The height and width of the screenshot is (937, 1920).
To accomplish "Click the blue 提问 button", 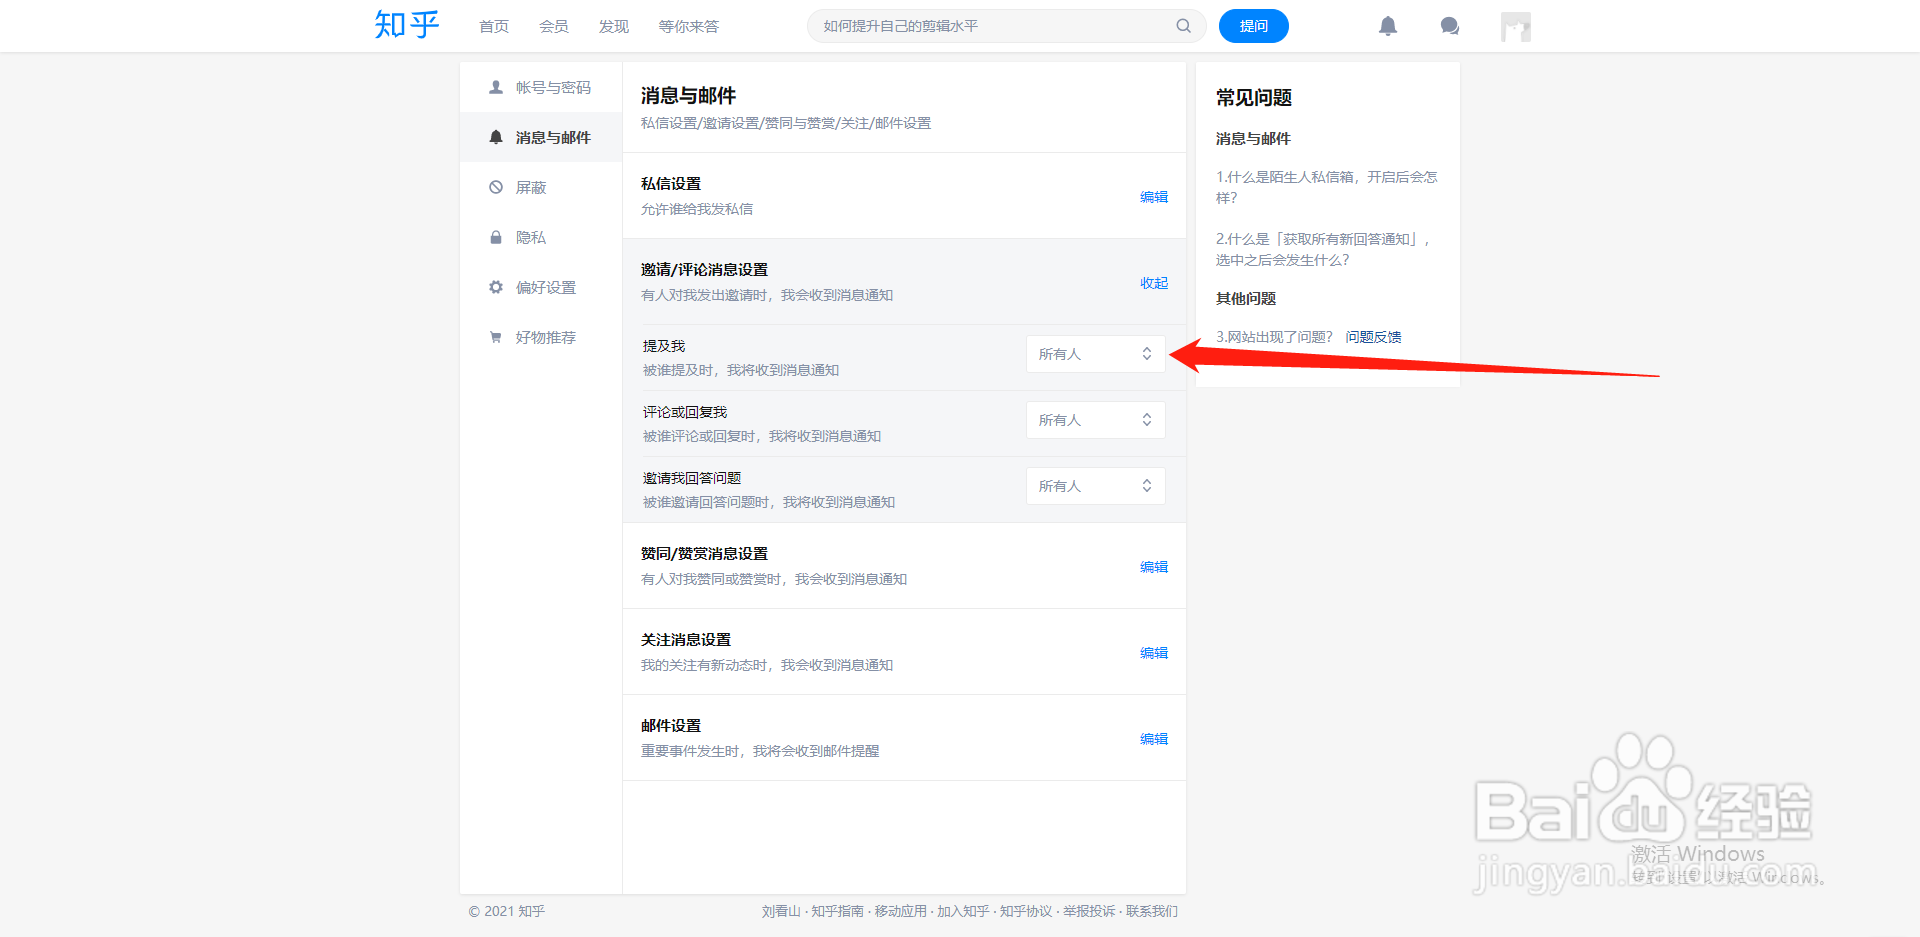I will coord(1253,26).
